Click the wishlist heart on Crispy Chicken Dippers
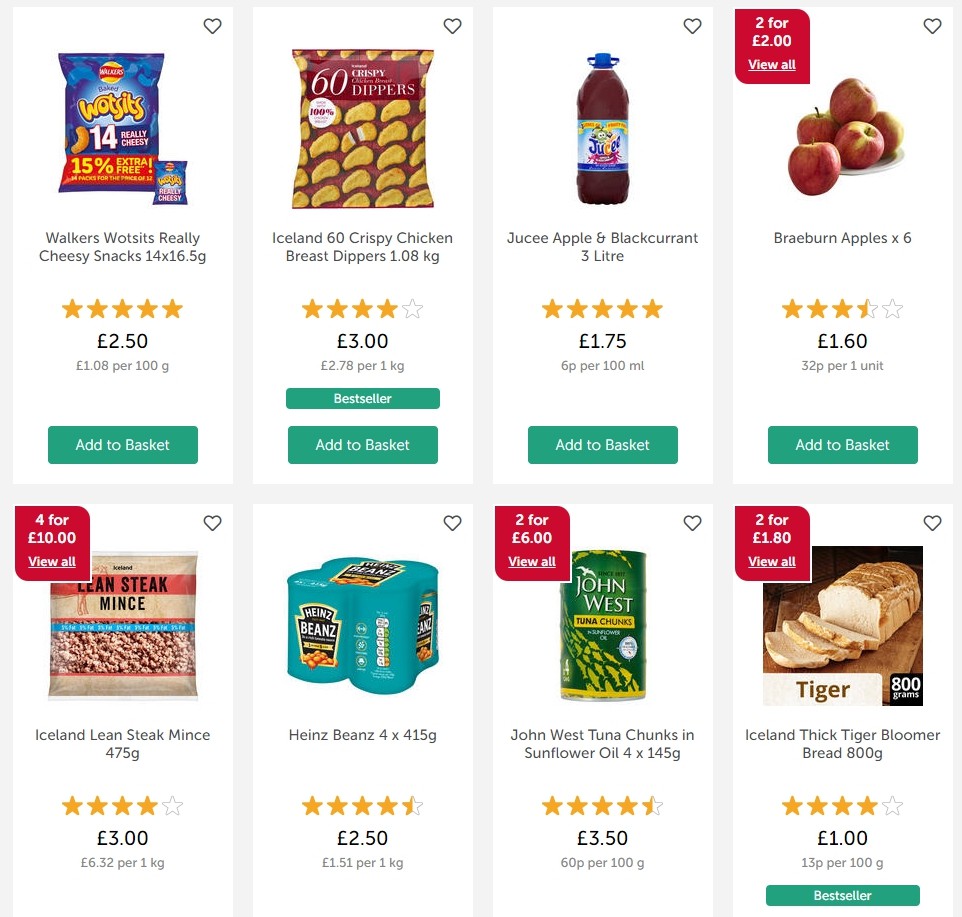This screenshot has width=962, height=917. 452,26
